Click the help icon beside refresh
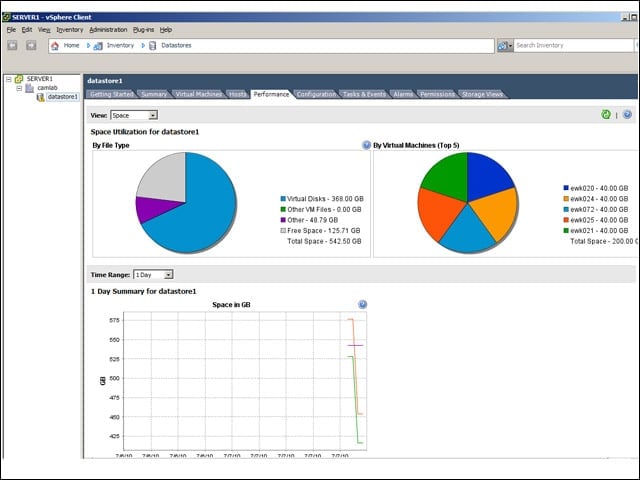This screenshot has height=480, width=640. (627, 115)
